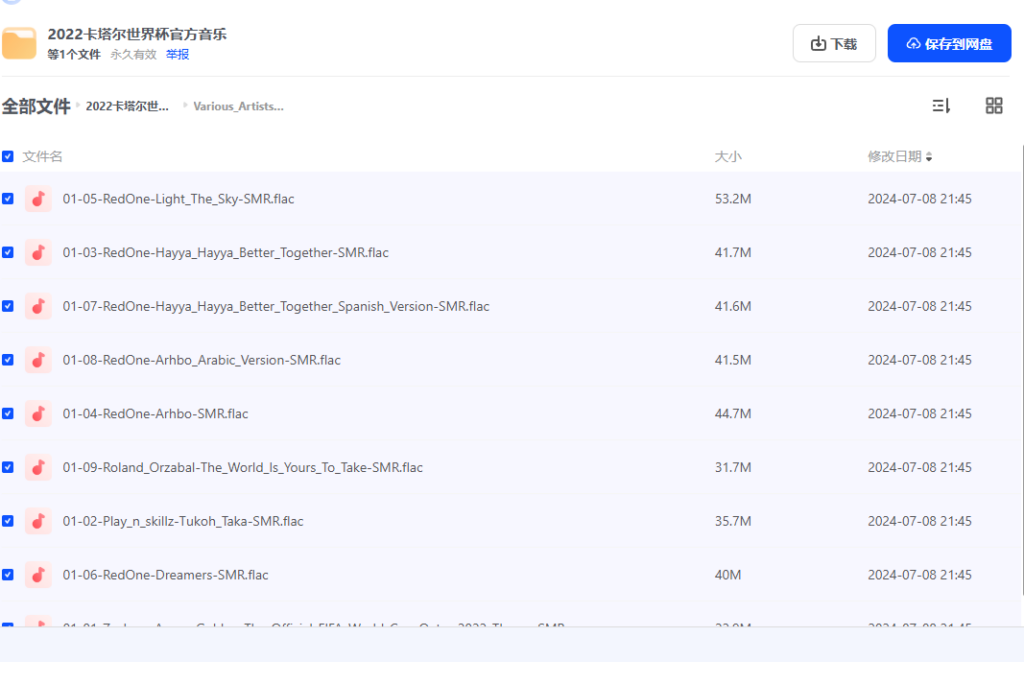Click the 大小 column header
This screenshot has height=684, width=1024.
click(x=728, y=156)
